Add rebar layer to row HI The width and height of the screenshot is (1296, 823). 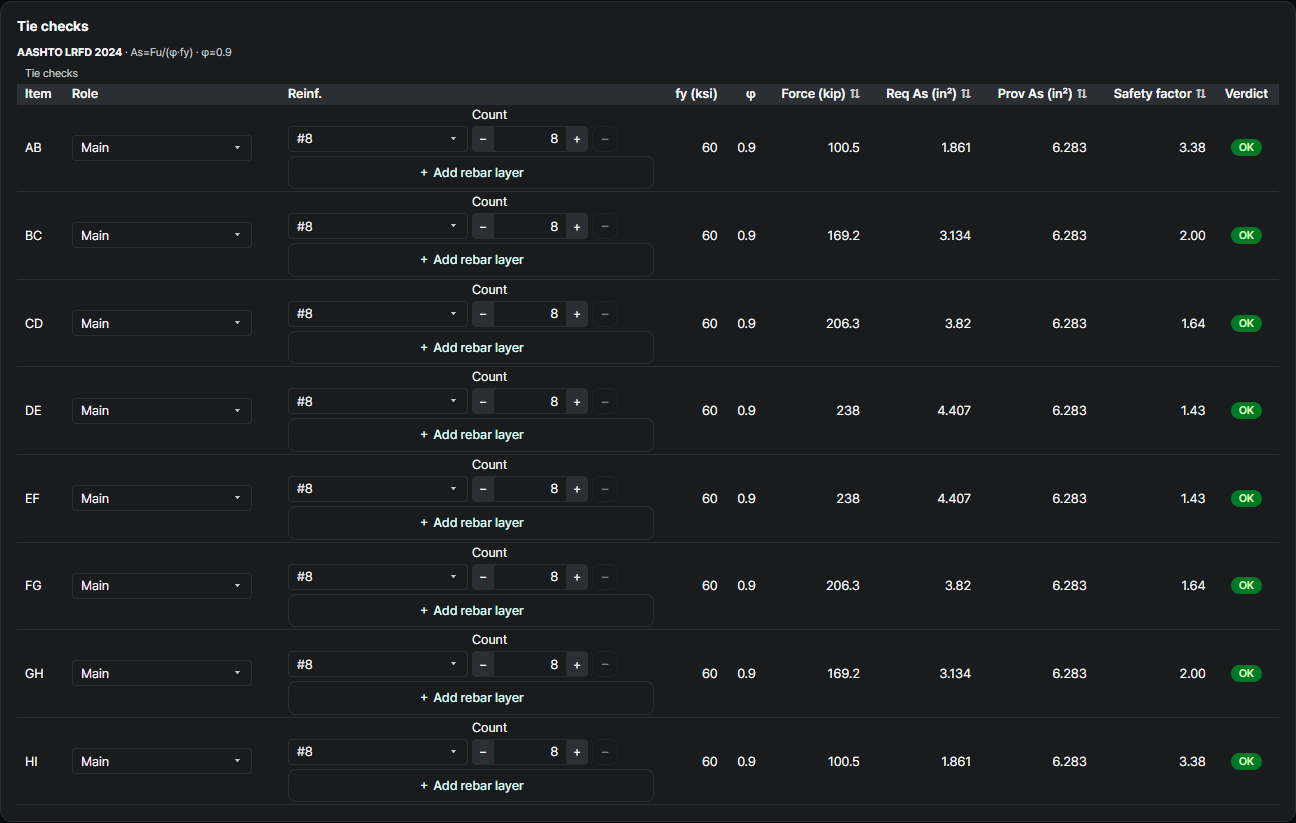click(471, 786)
